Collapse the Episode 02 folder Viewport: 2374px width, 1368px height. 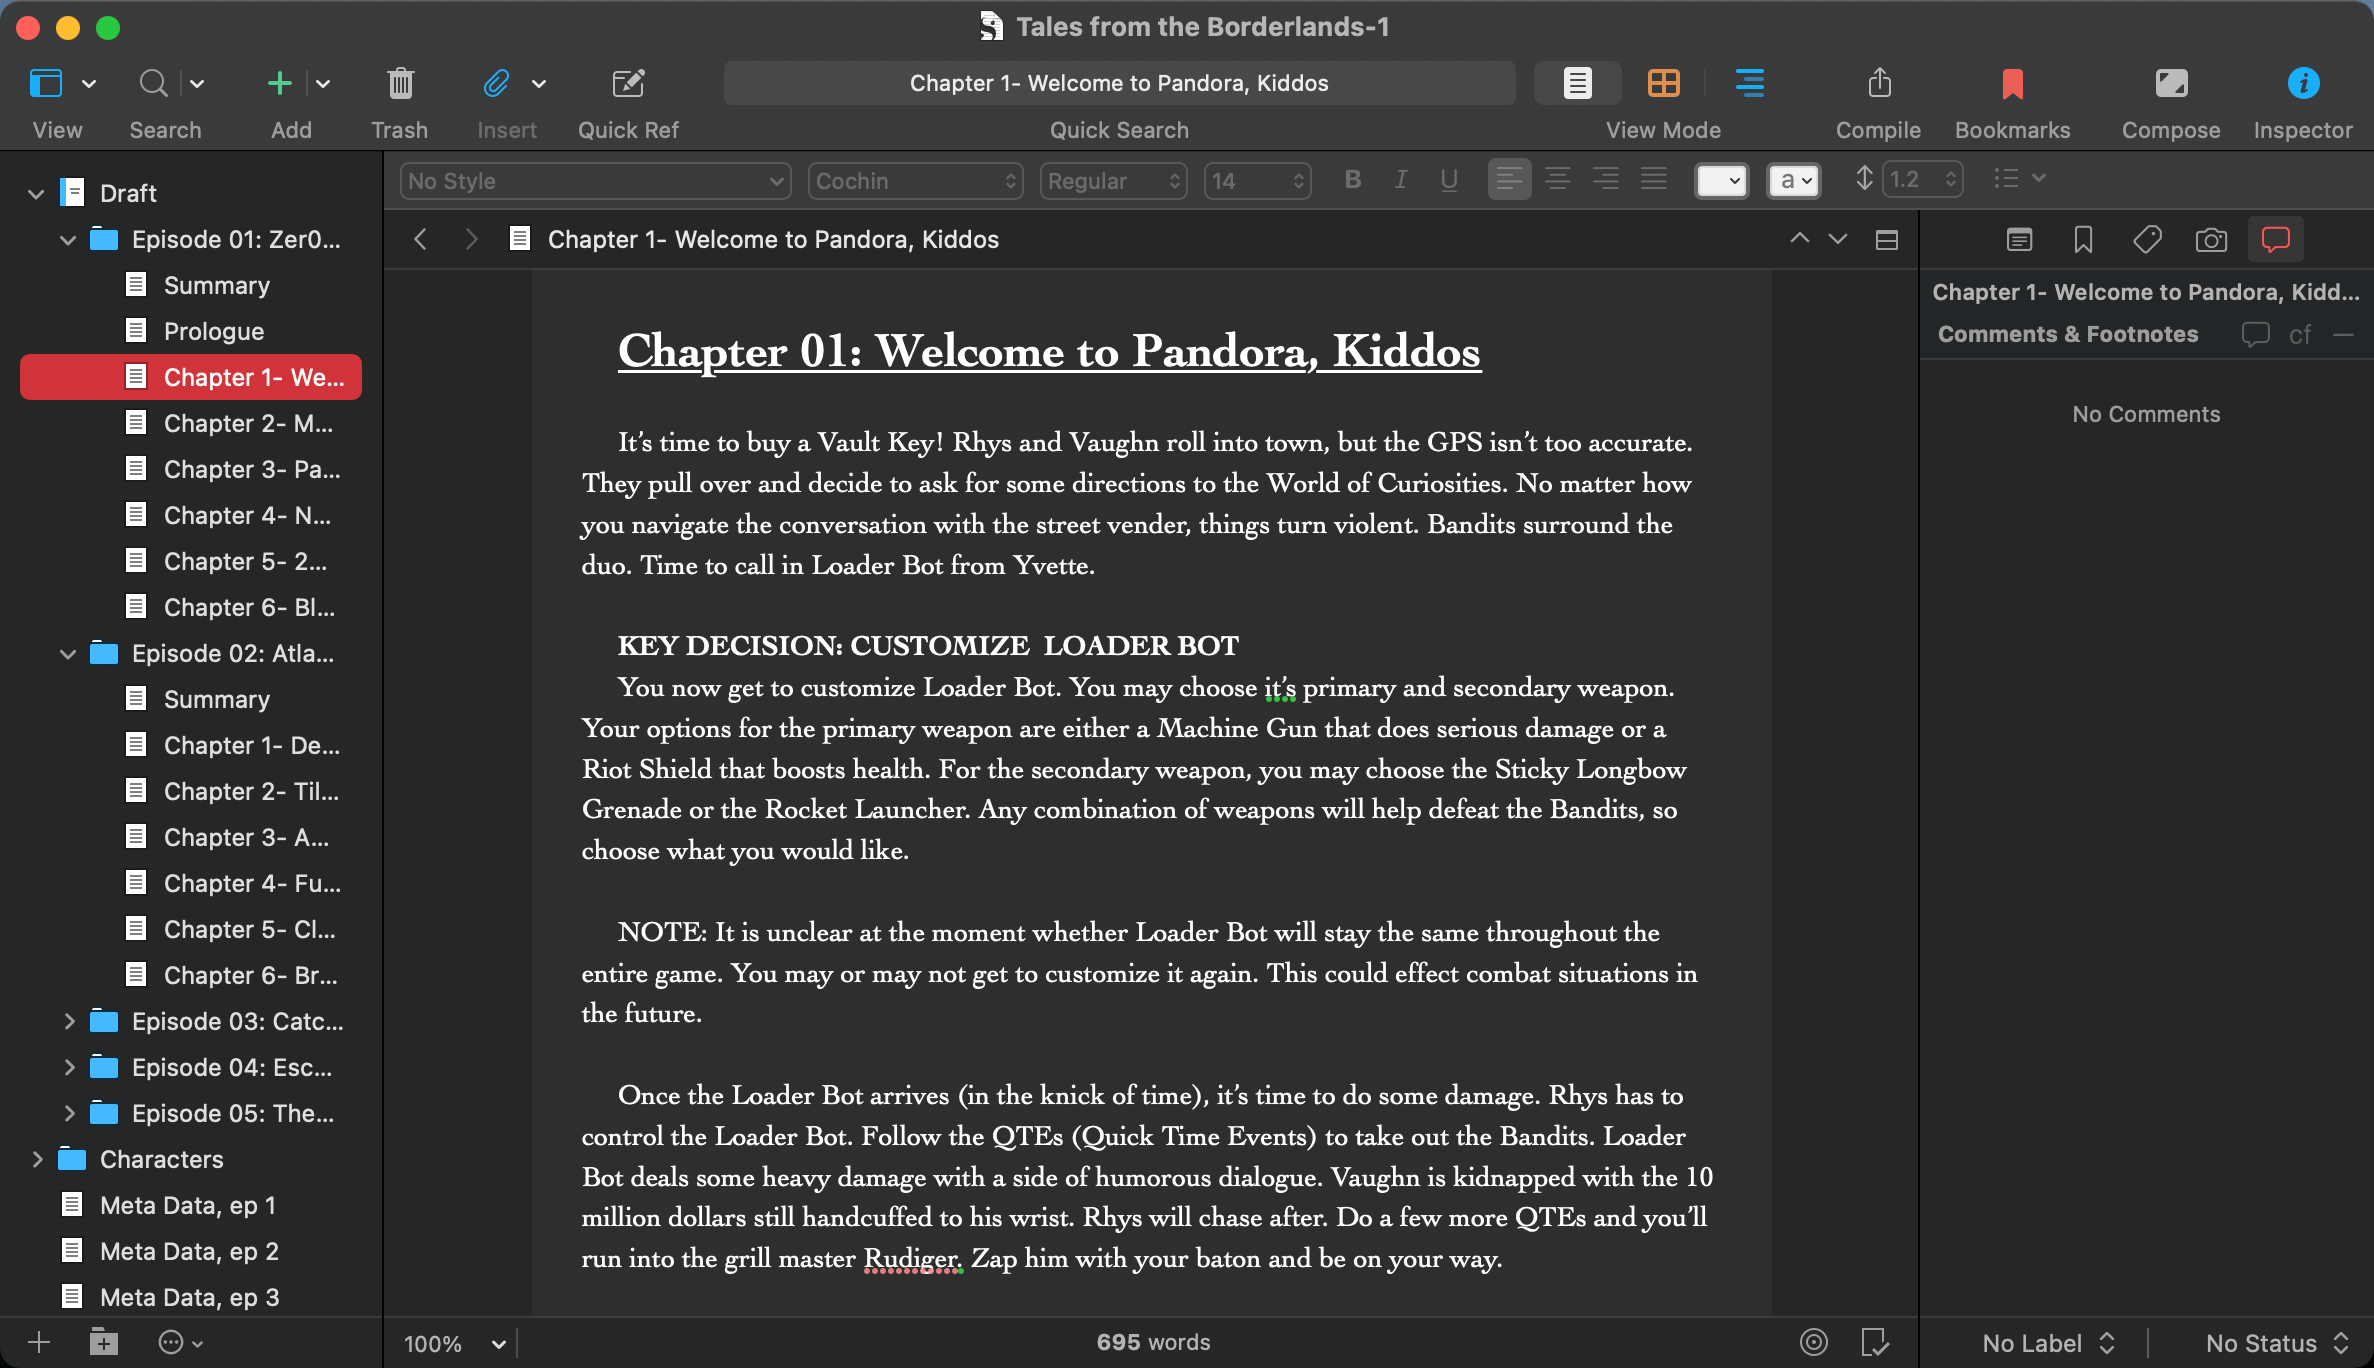[x=68, y=654]
